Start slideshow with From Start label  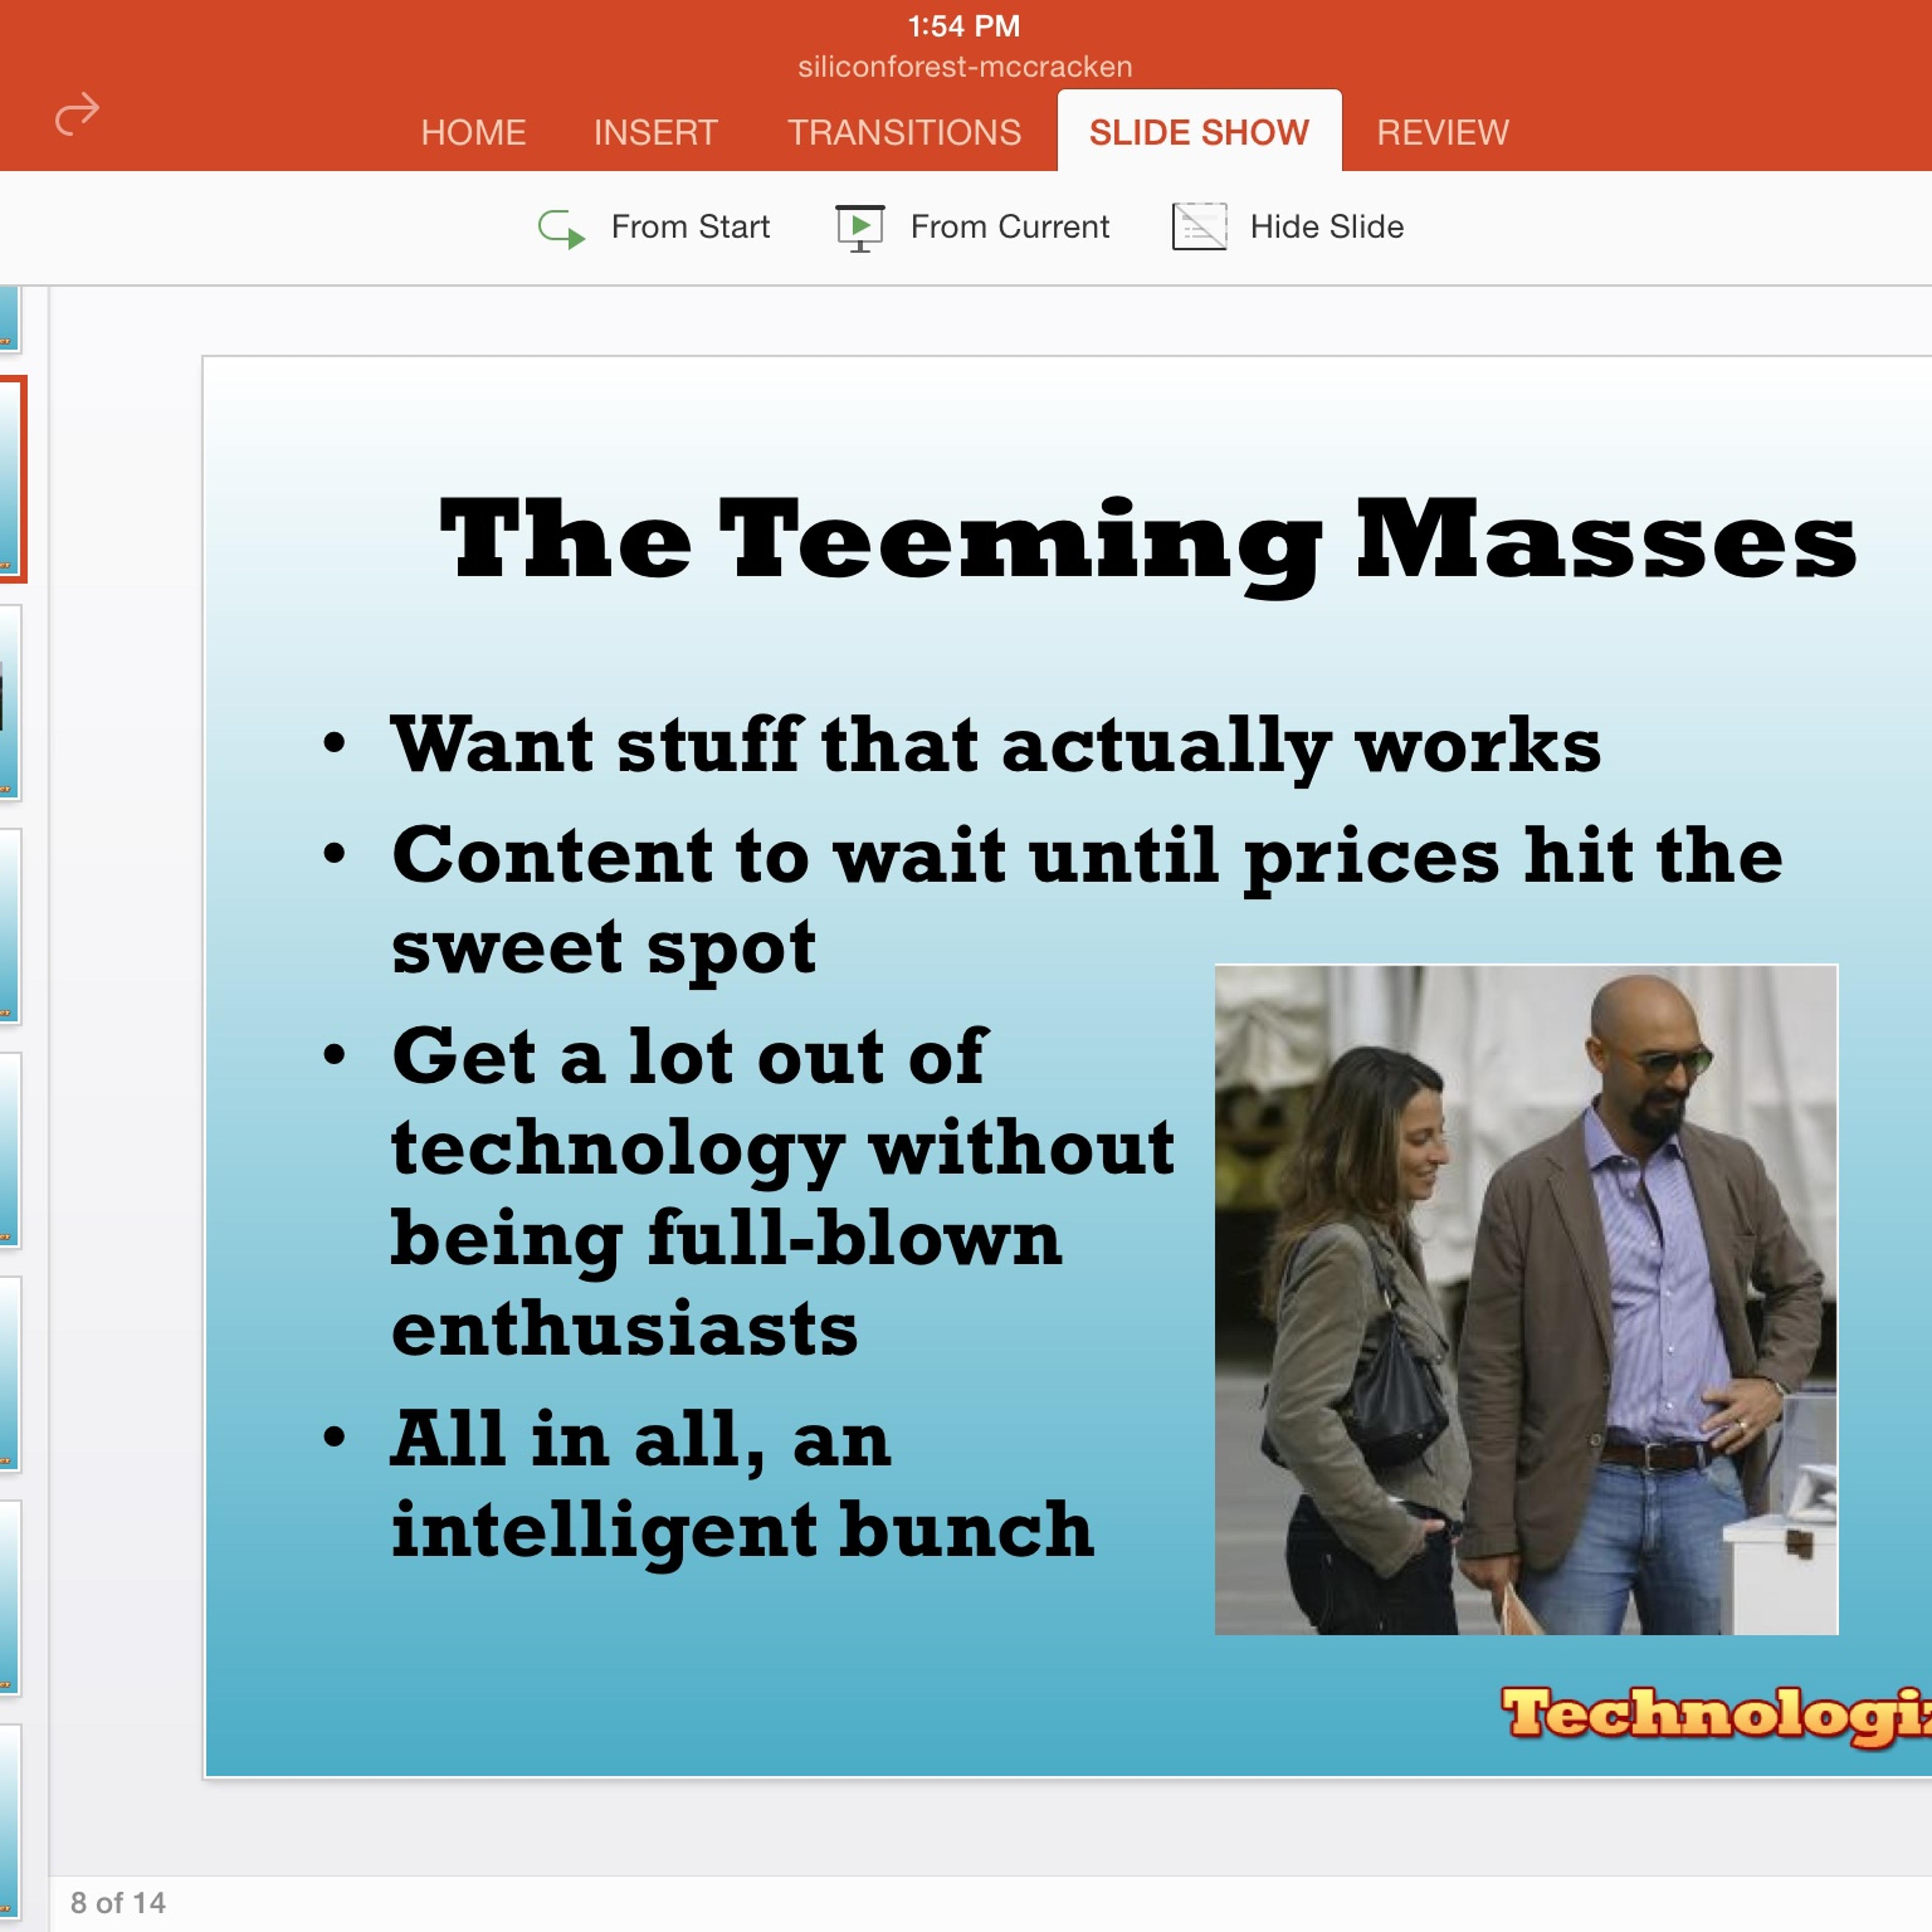(x=690, y=227)
